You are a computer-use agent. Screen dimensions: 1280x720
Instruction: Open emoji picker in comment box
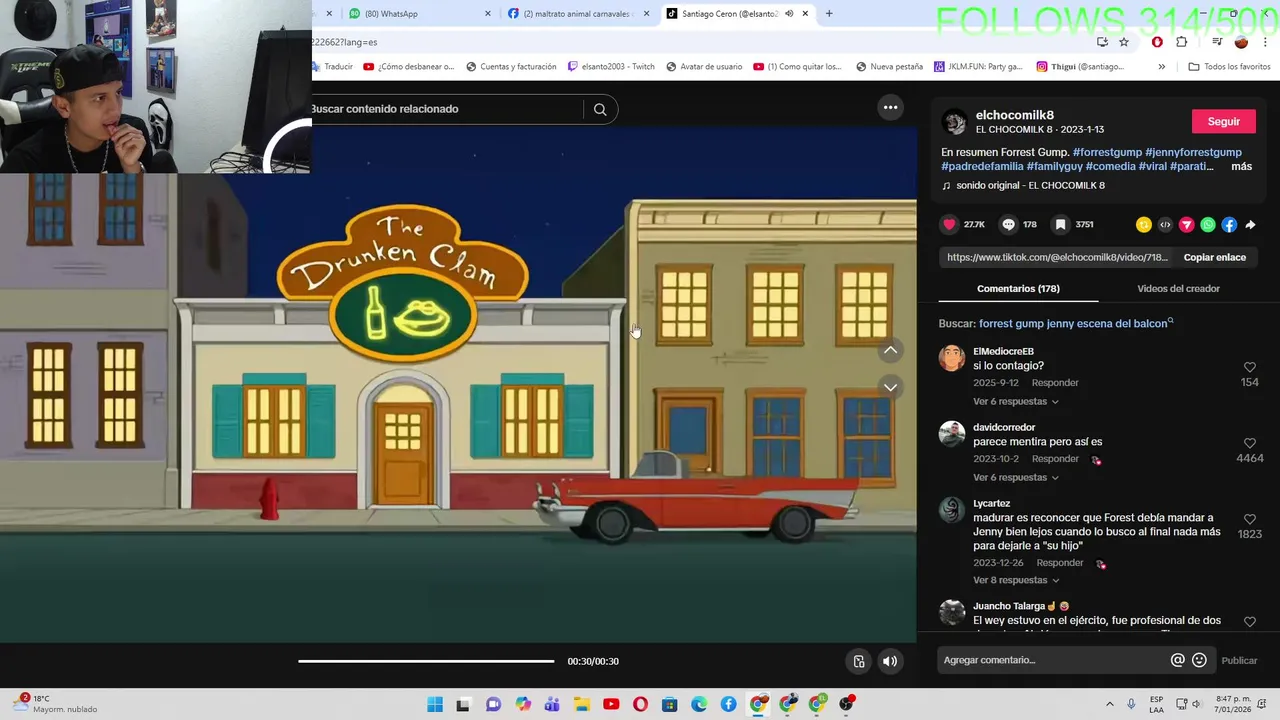click(x=1199, y=660)
